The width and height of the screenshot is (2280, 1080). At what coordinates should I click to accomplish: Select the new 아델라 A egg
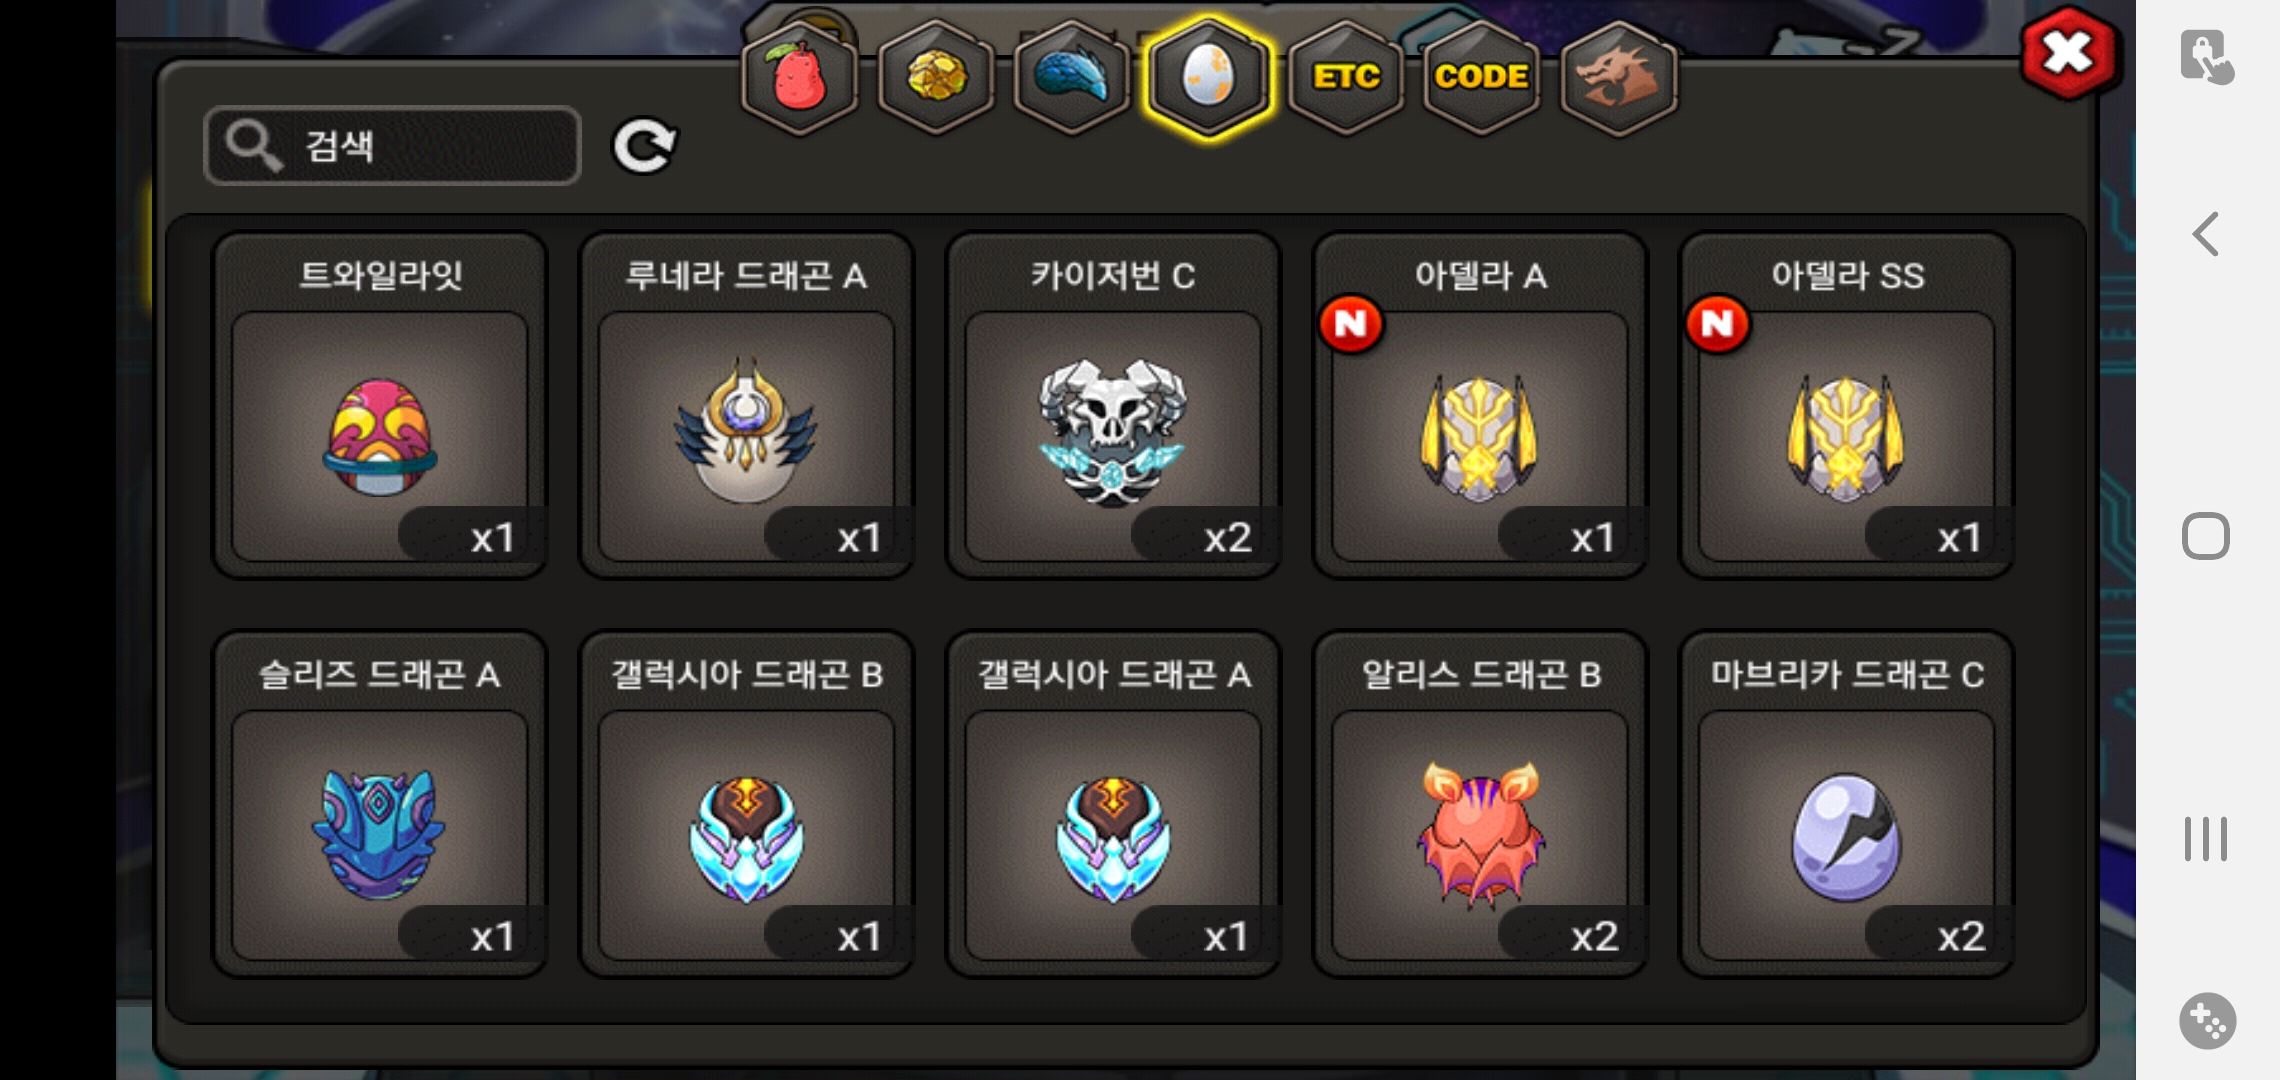click(x=1480, y=405)
